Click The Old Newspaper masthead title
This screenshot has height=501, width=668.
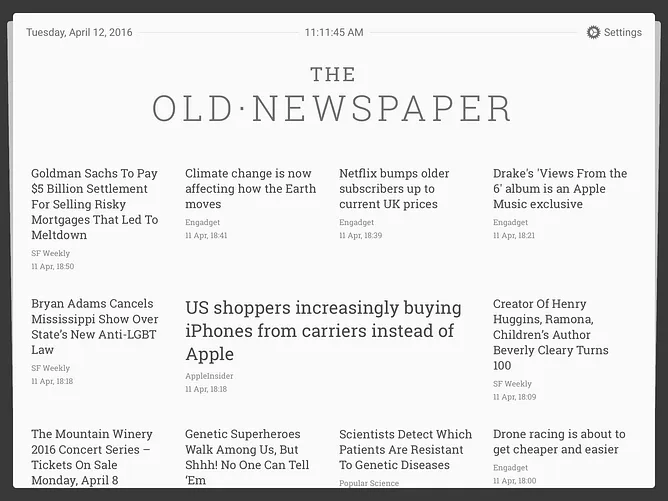(332, 95)
